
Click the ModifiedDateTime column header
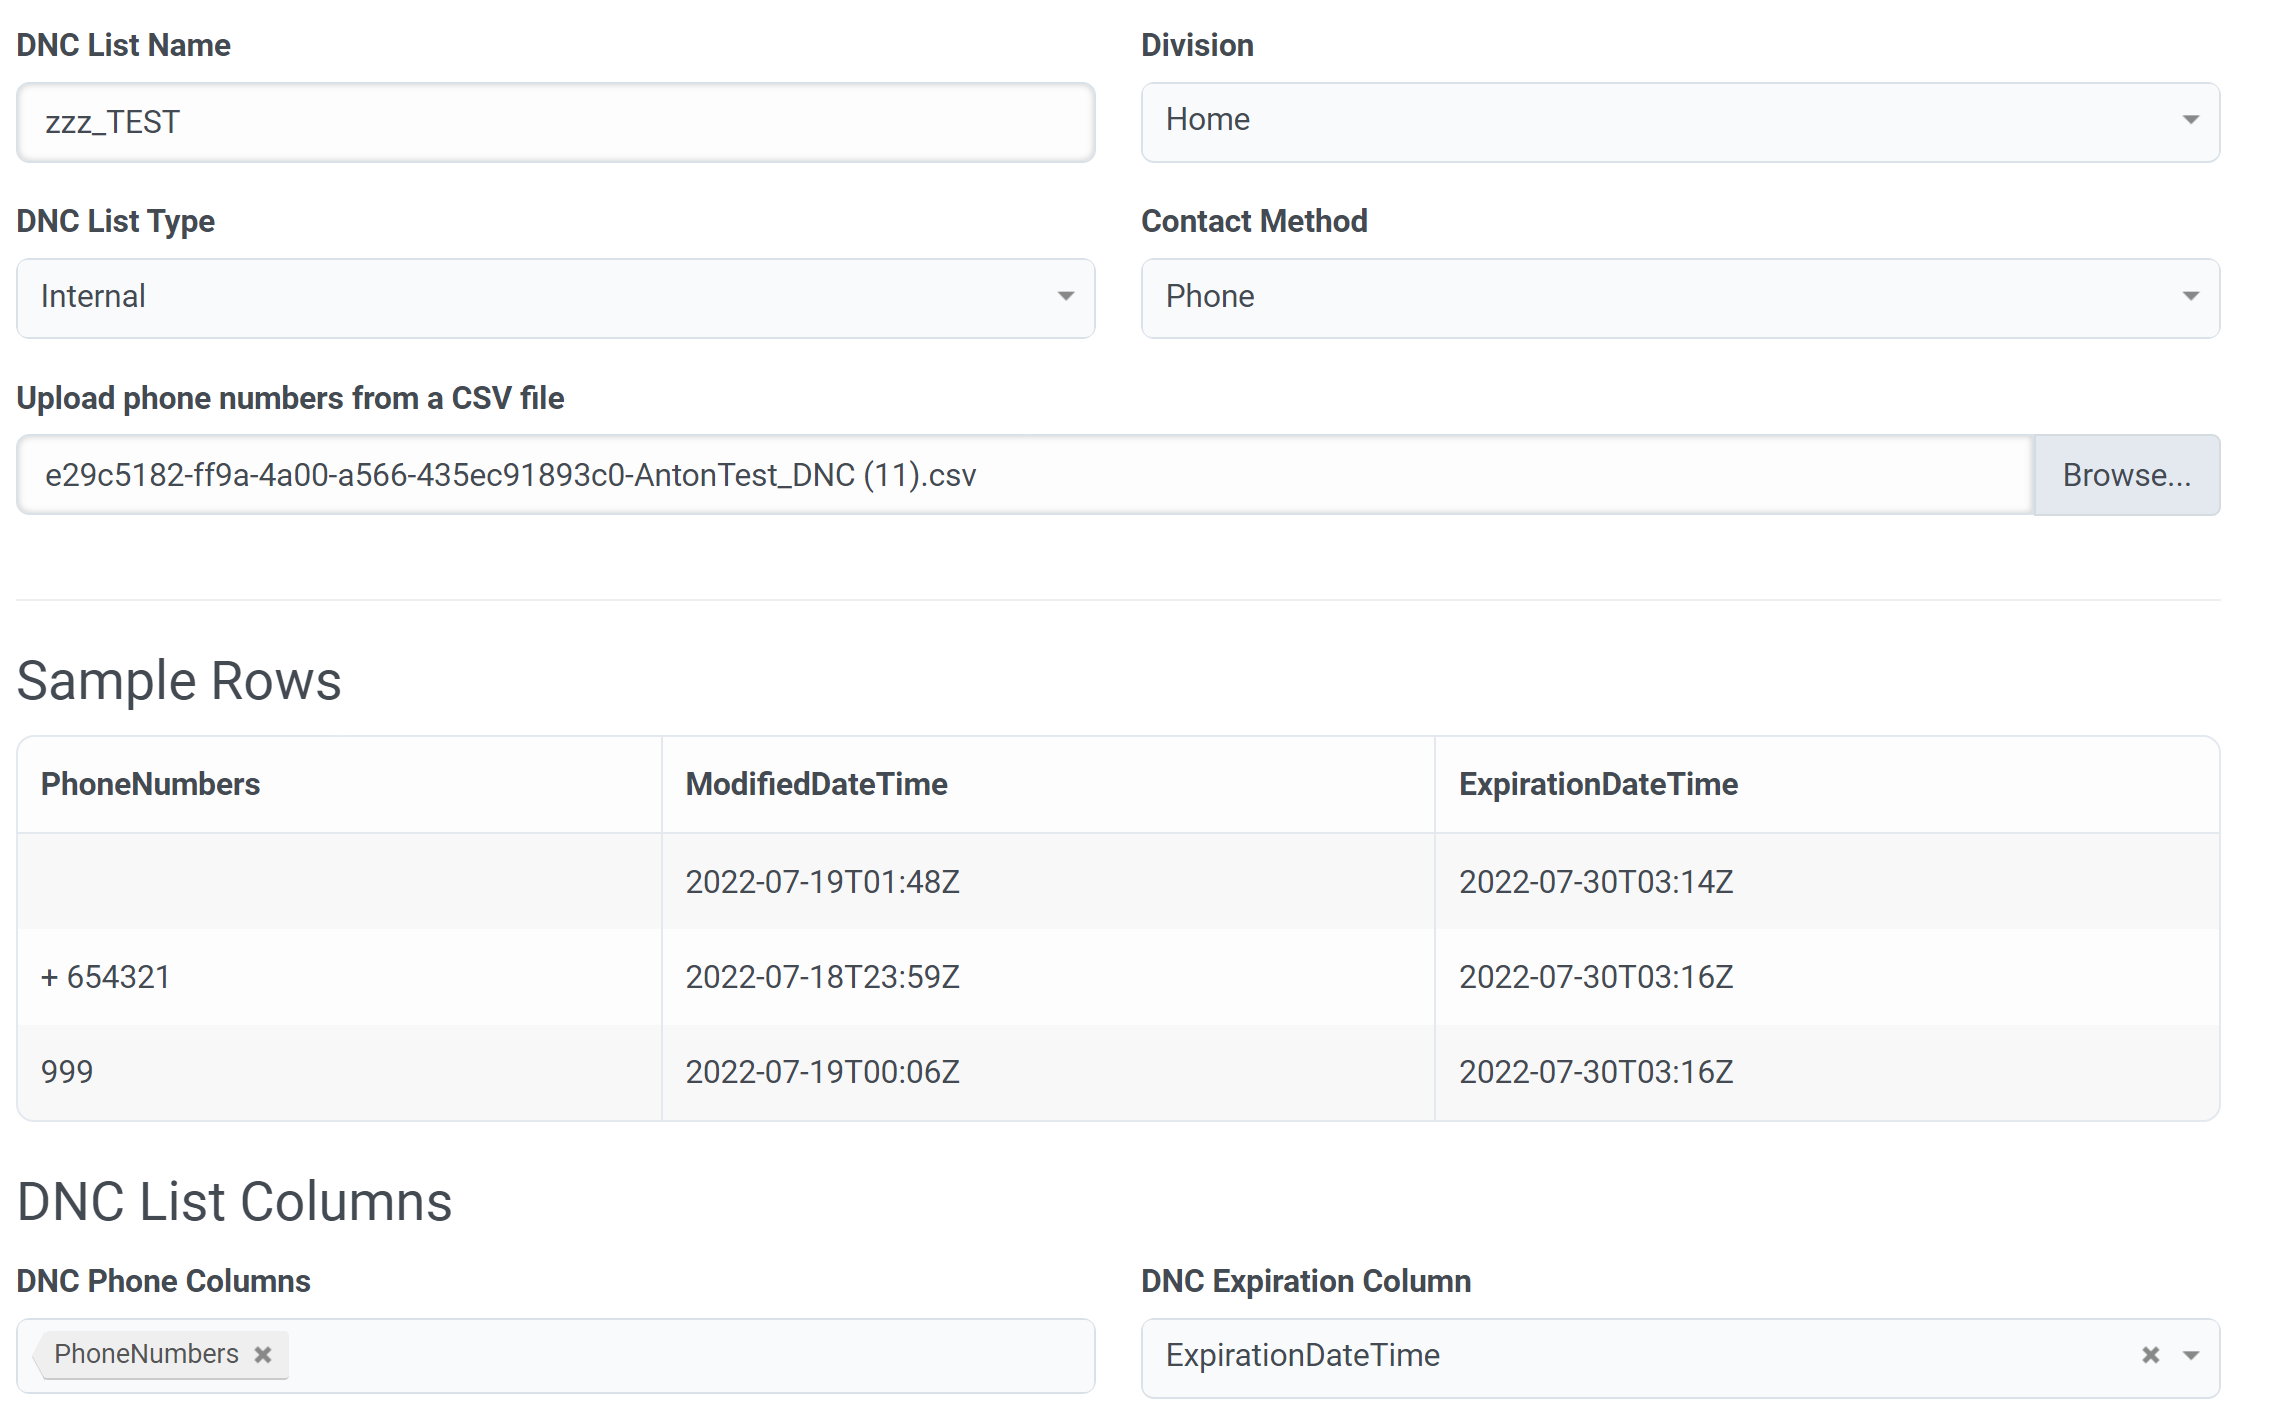click(x=816, y=784)
